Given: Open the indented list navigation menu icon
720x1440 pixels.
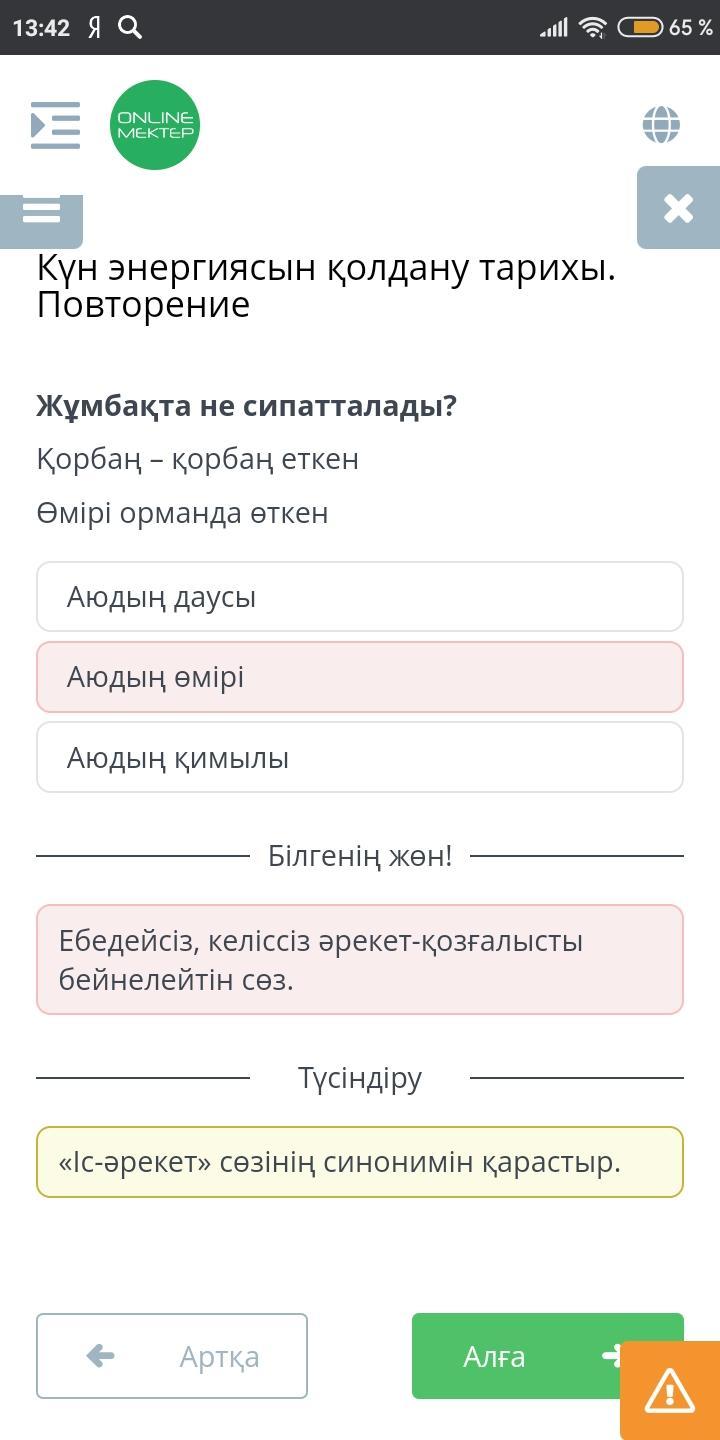Looking at the screenshot, I should pyautogui.click(x=55, y=125).
